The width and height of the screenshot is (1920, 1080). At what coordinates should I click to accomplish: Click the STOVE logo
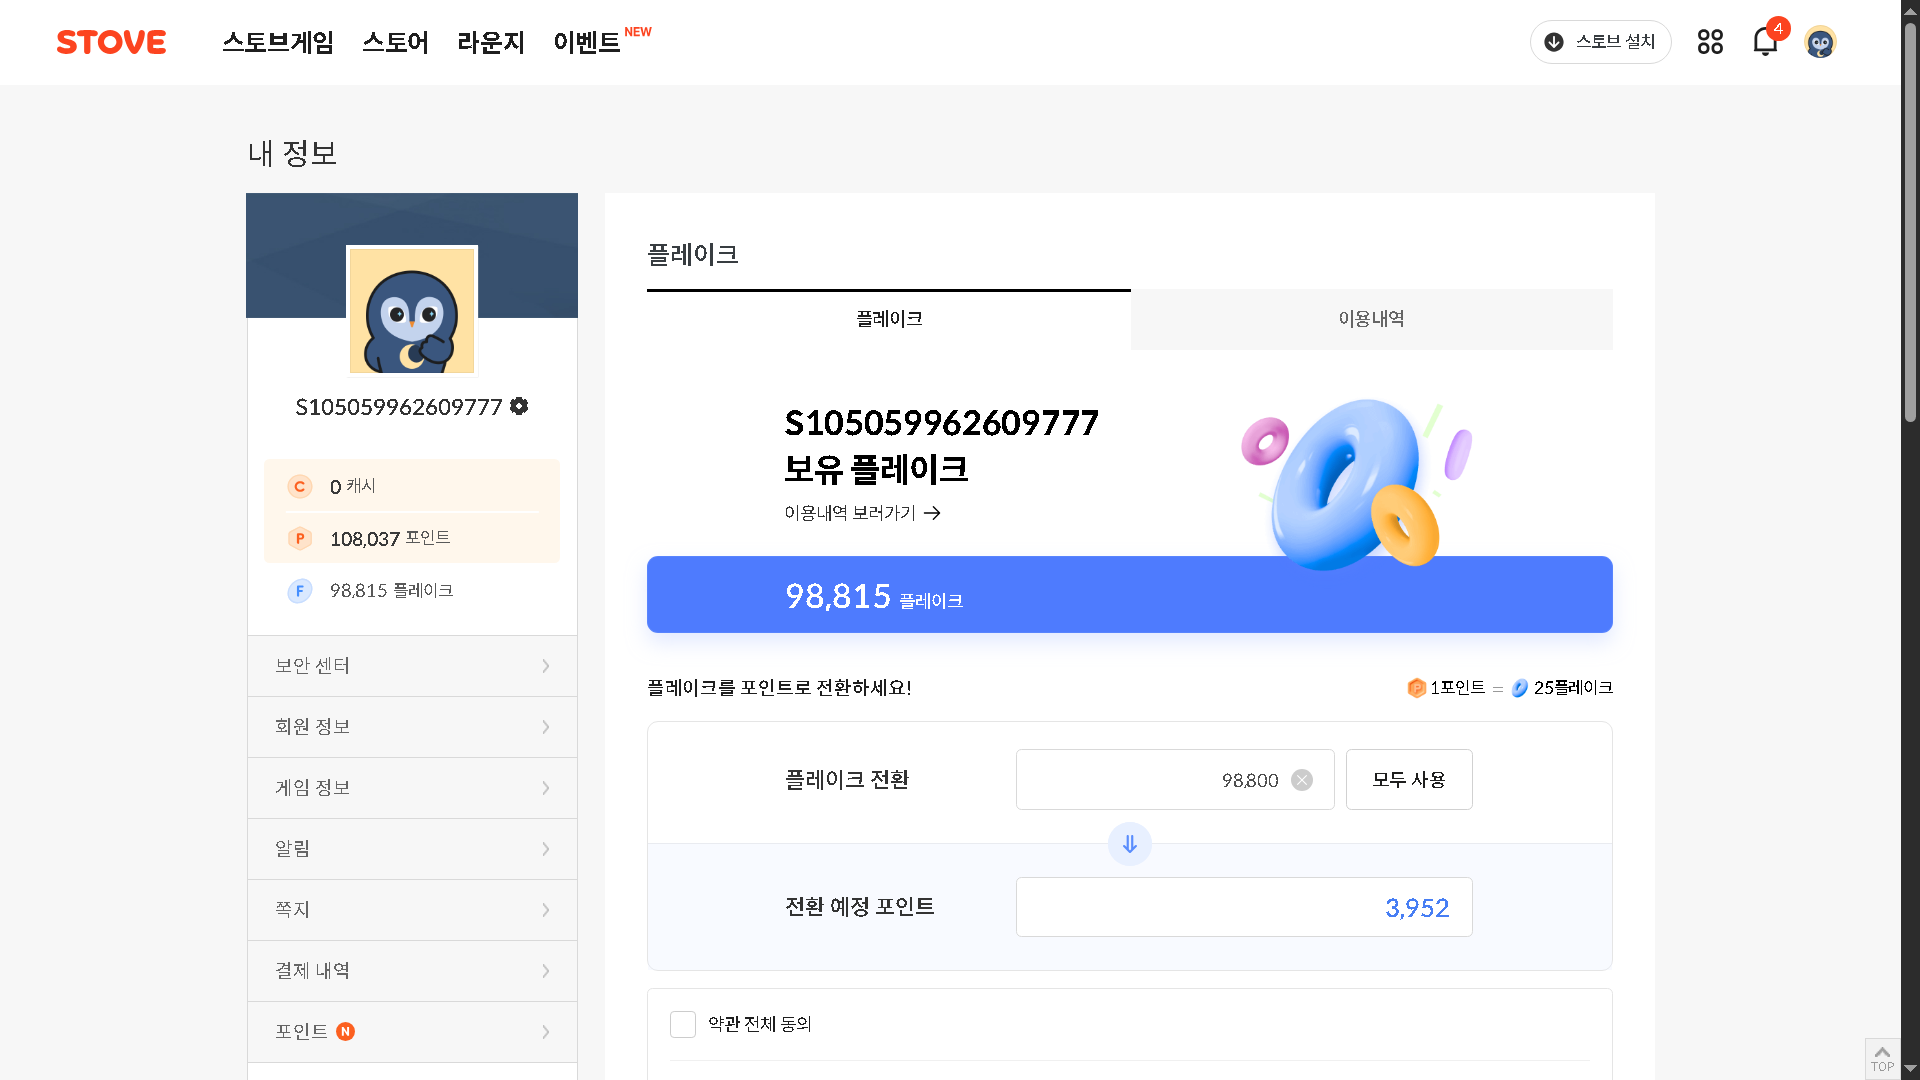111,42
